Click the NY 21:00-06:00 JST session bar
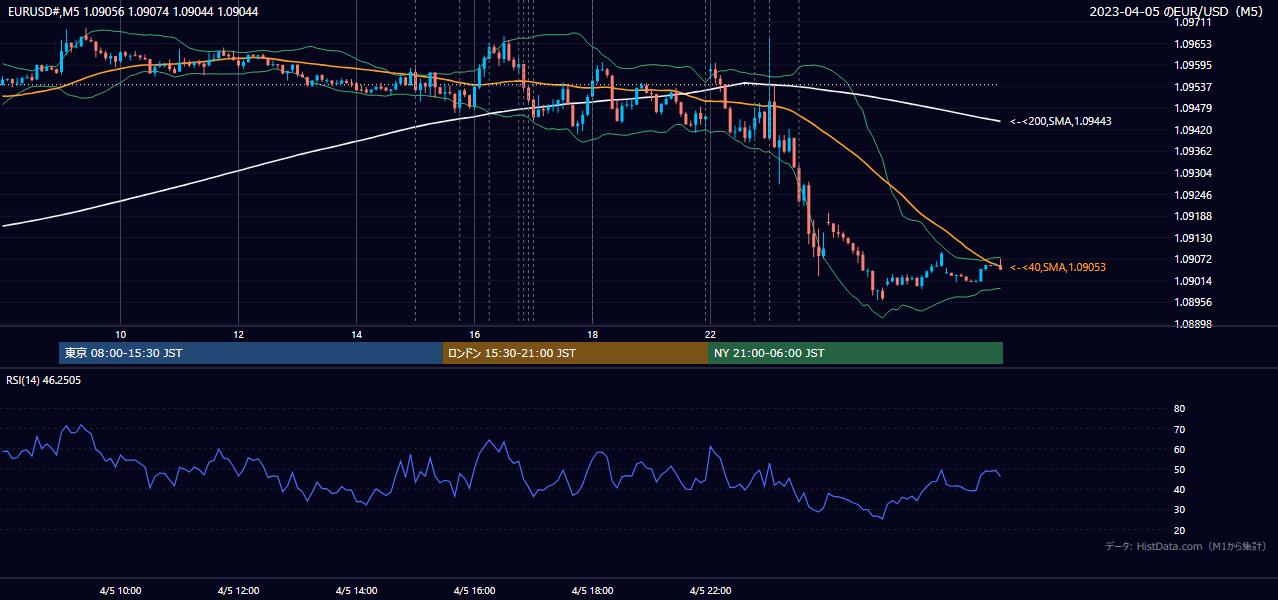 pos(855,353)
